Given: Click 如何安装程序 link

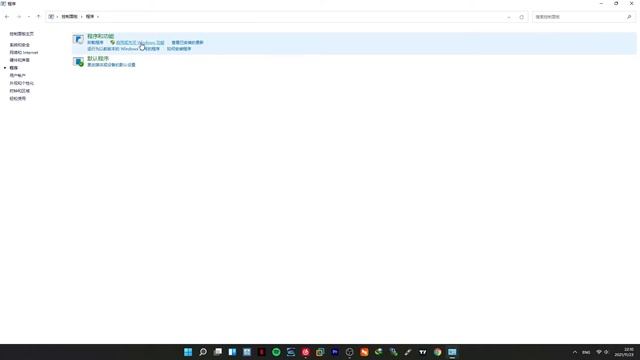Looking at the screenshot, I should [179, 49].
